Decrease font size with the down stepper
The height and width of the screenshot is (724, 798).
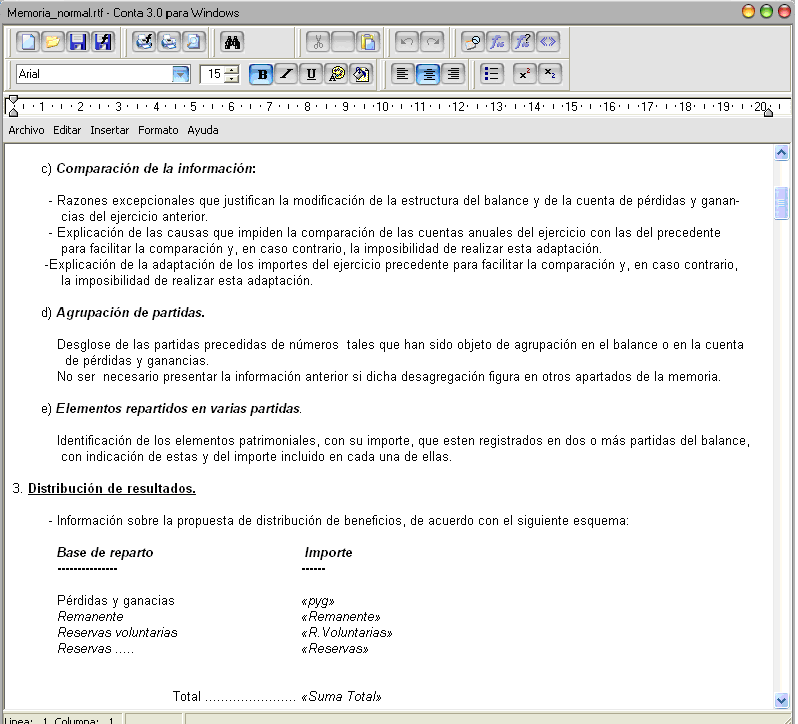[232, 79]
